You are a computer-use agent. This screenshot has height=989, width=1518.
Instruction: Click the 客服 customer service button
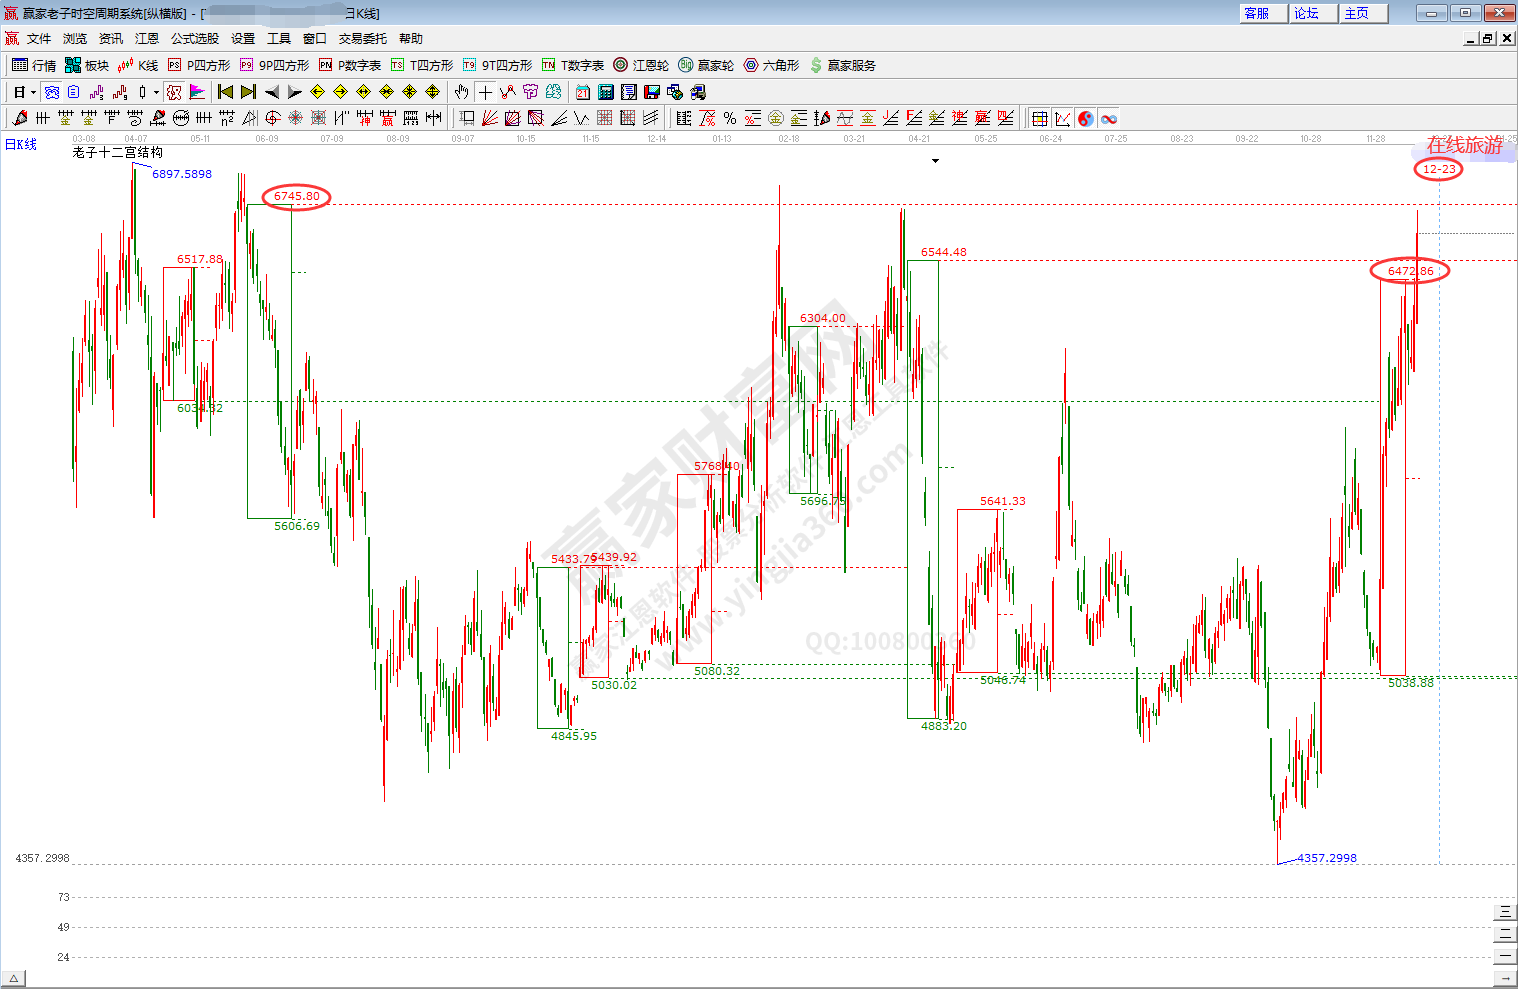tap(1256, 13)
